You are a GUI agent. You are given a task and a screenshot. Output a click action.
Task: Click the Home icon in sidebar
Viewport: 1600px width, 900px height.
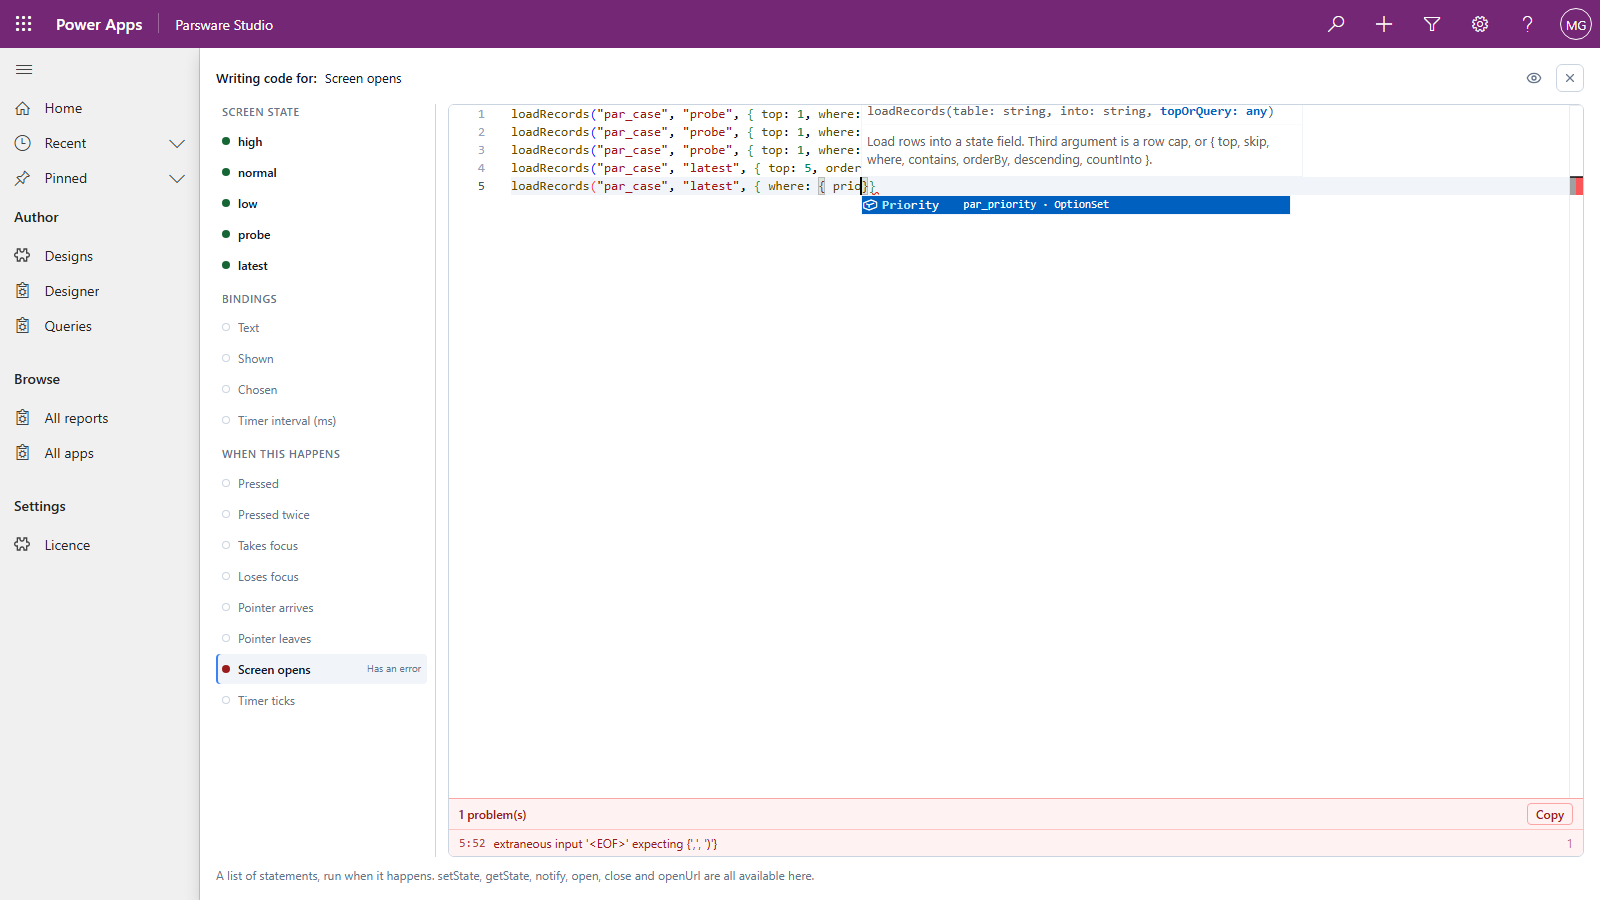click(23, 108)
